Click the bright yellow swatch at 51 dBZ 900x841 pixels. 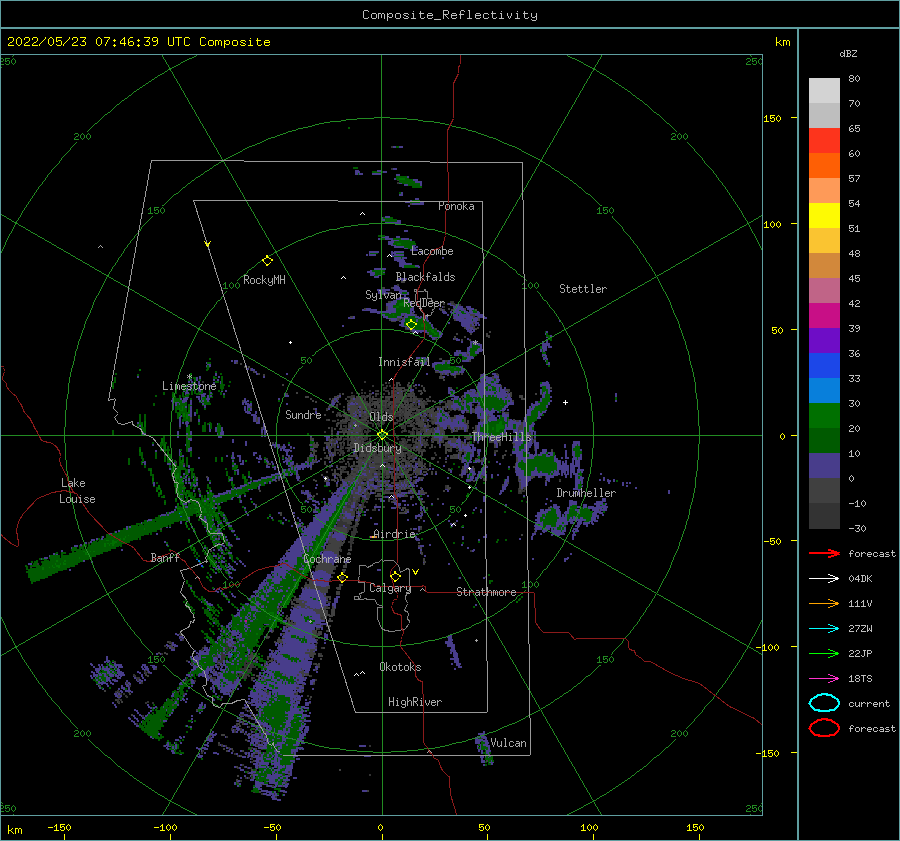(x=824, y=216)
